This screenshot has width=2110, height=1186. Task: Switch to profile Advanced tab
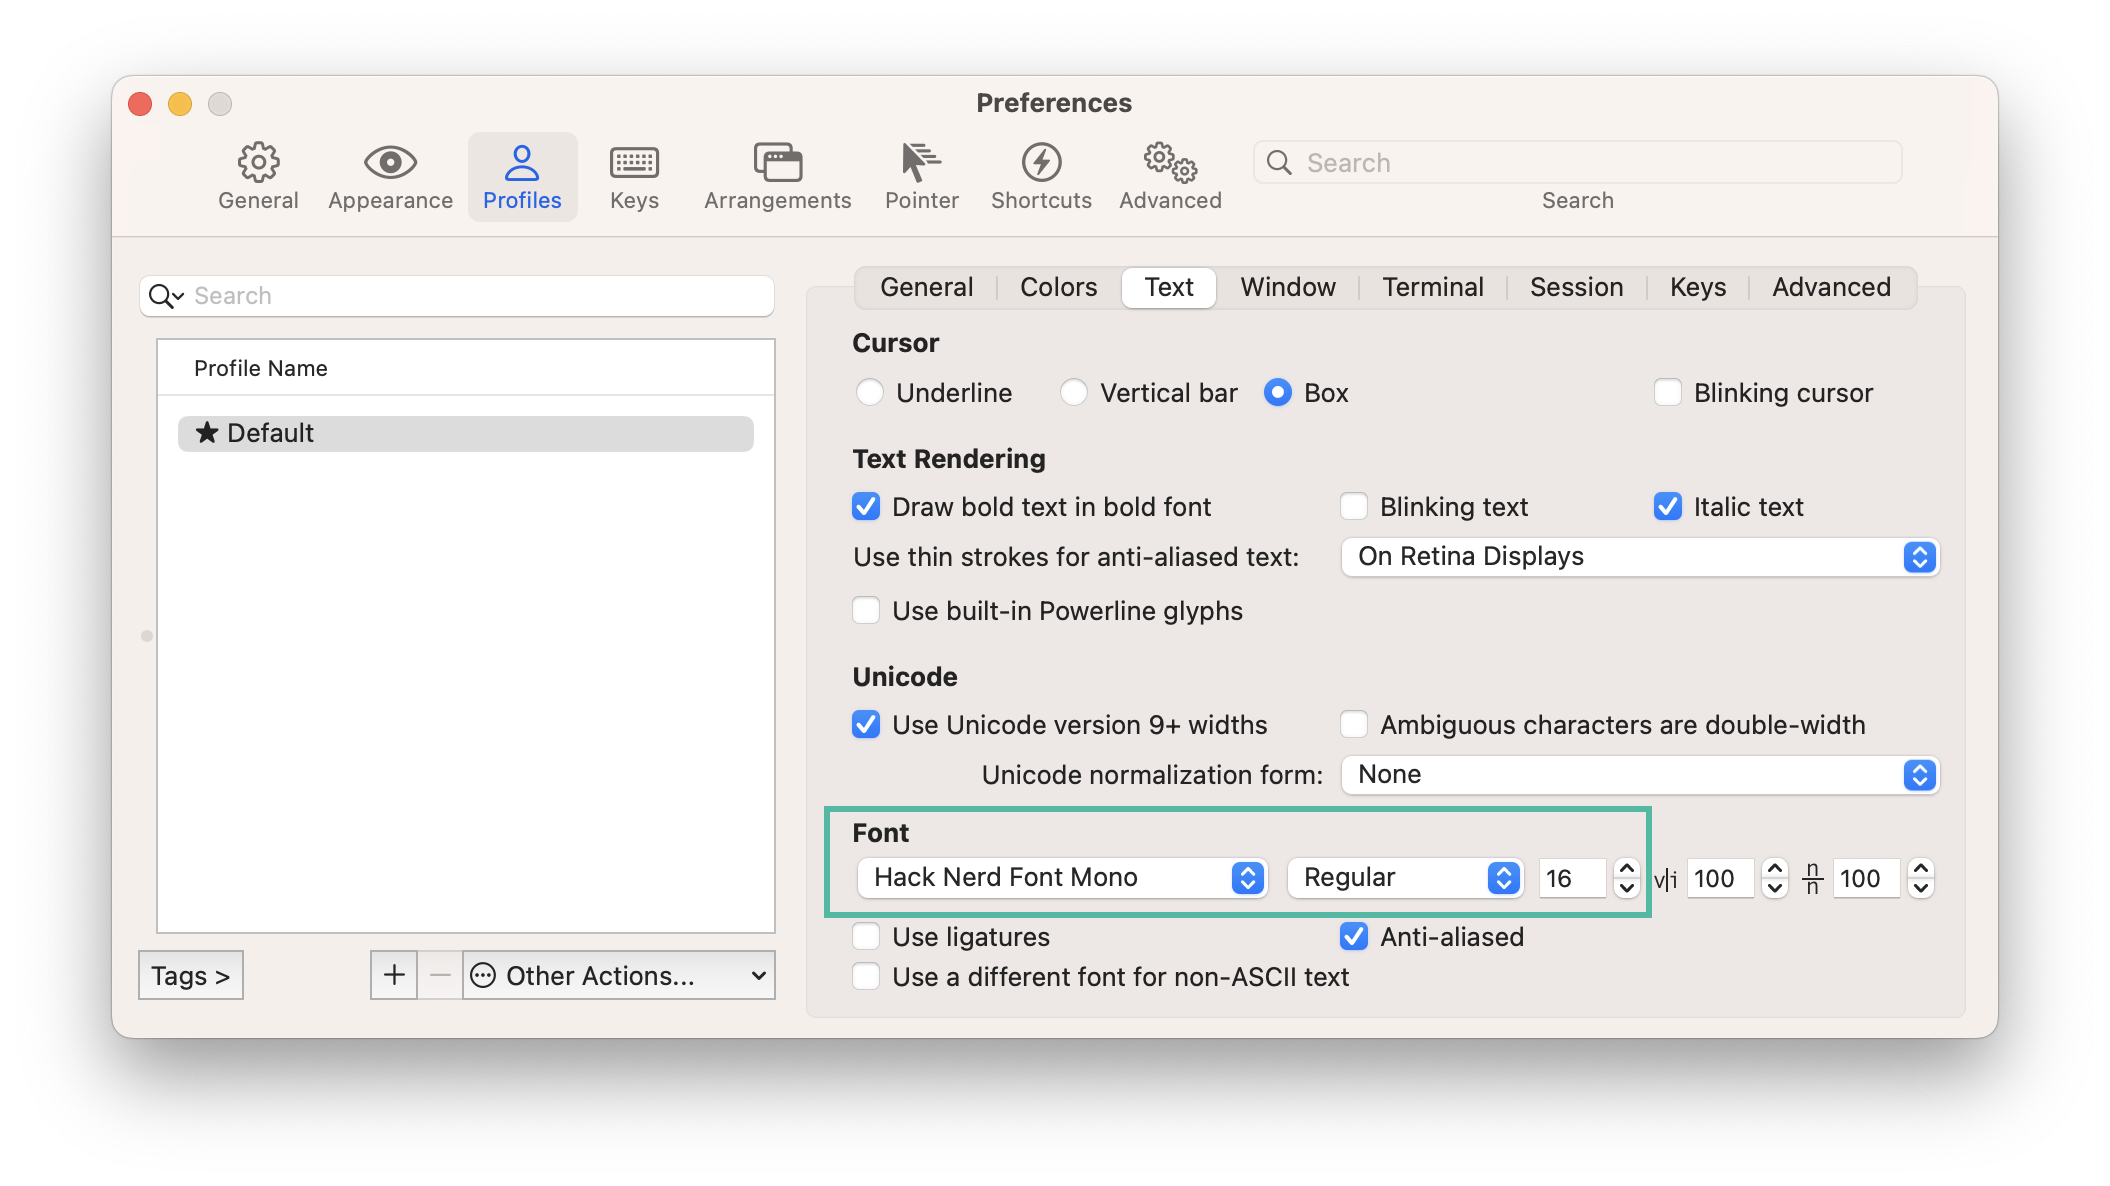tap(1831, 288)
